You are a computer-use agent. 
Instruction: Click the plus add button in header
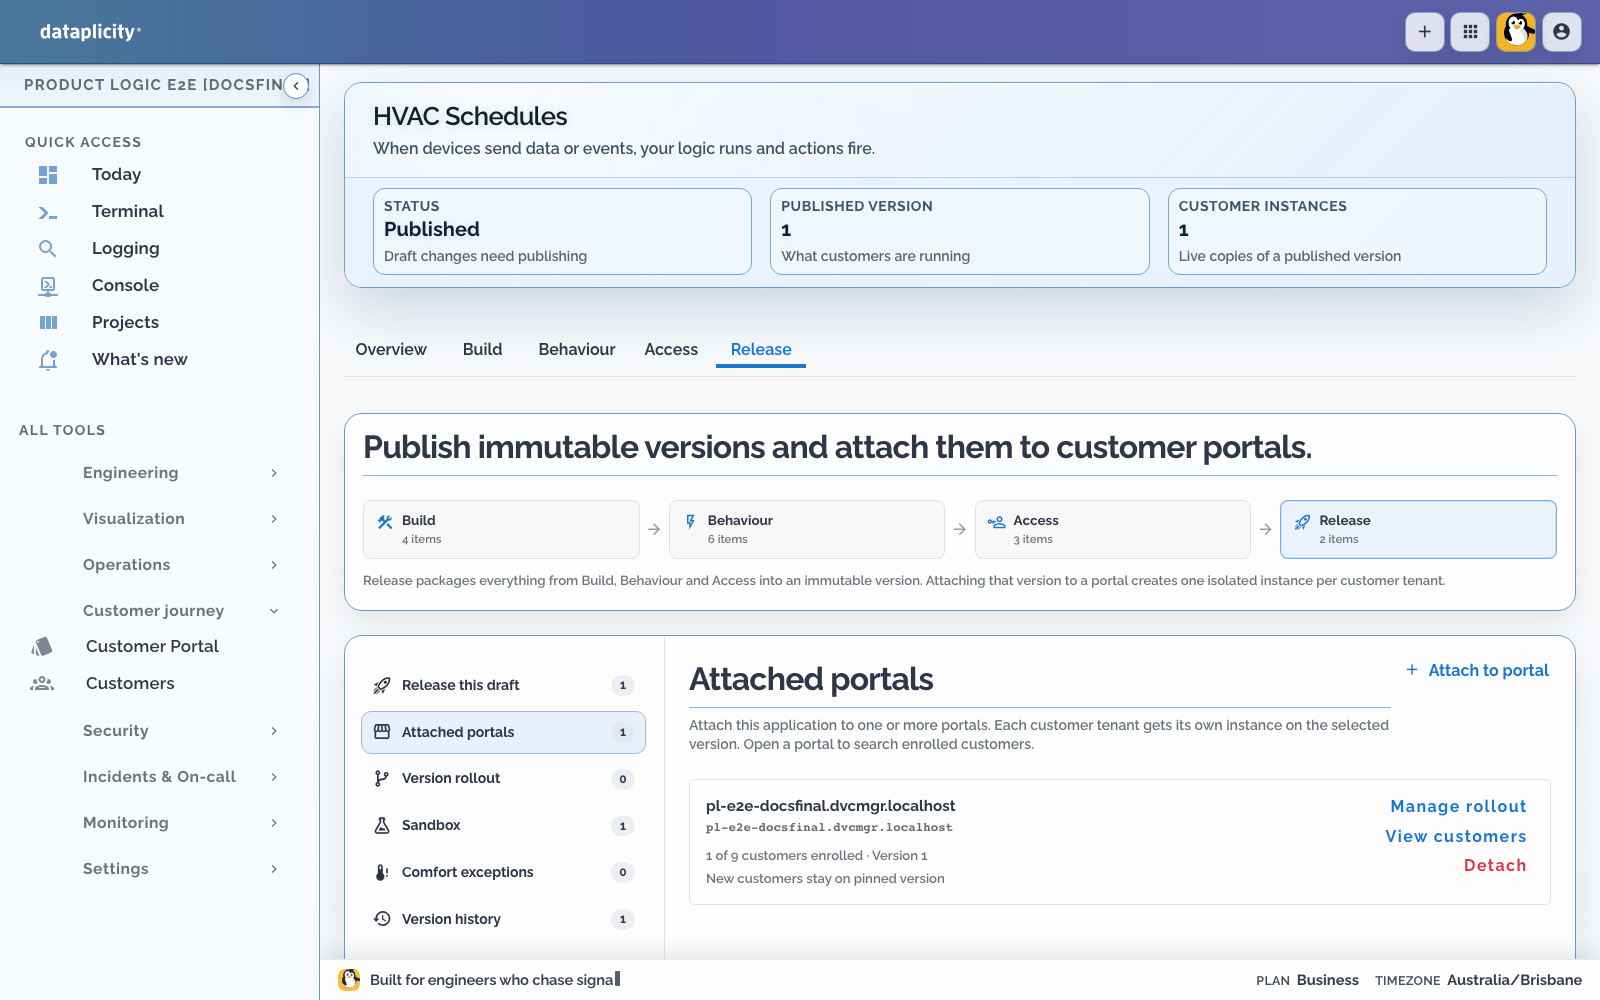coord(1424,32)
